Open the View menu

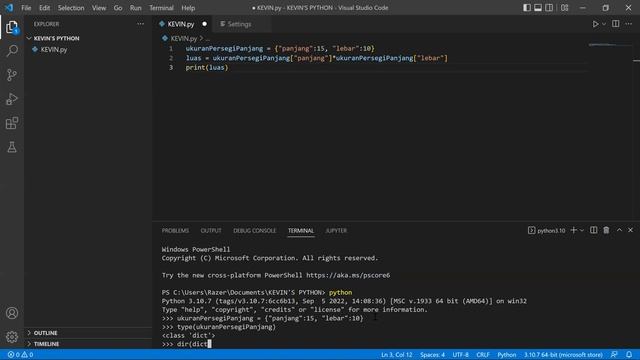click(99, 8)
